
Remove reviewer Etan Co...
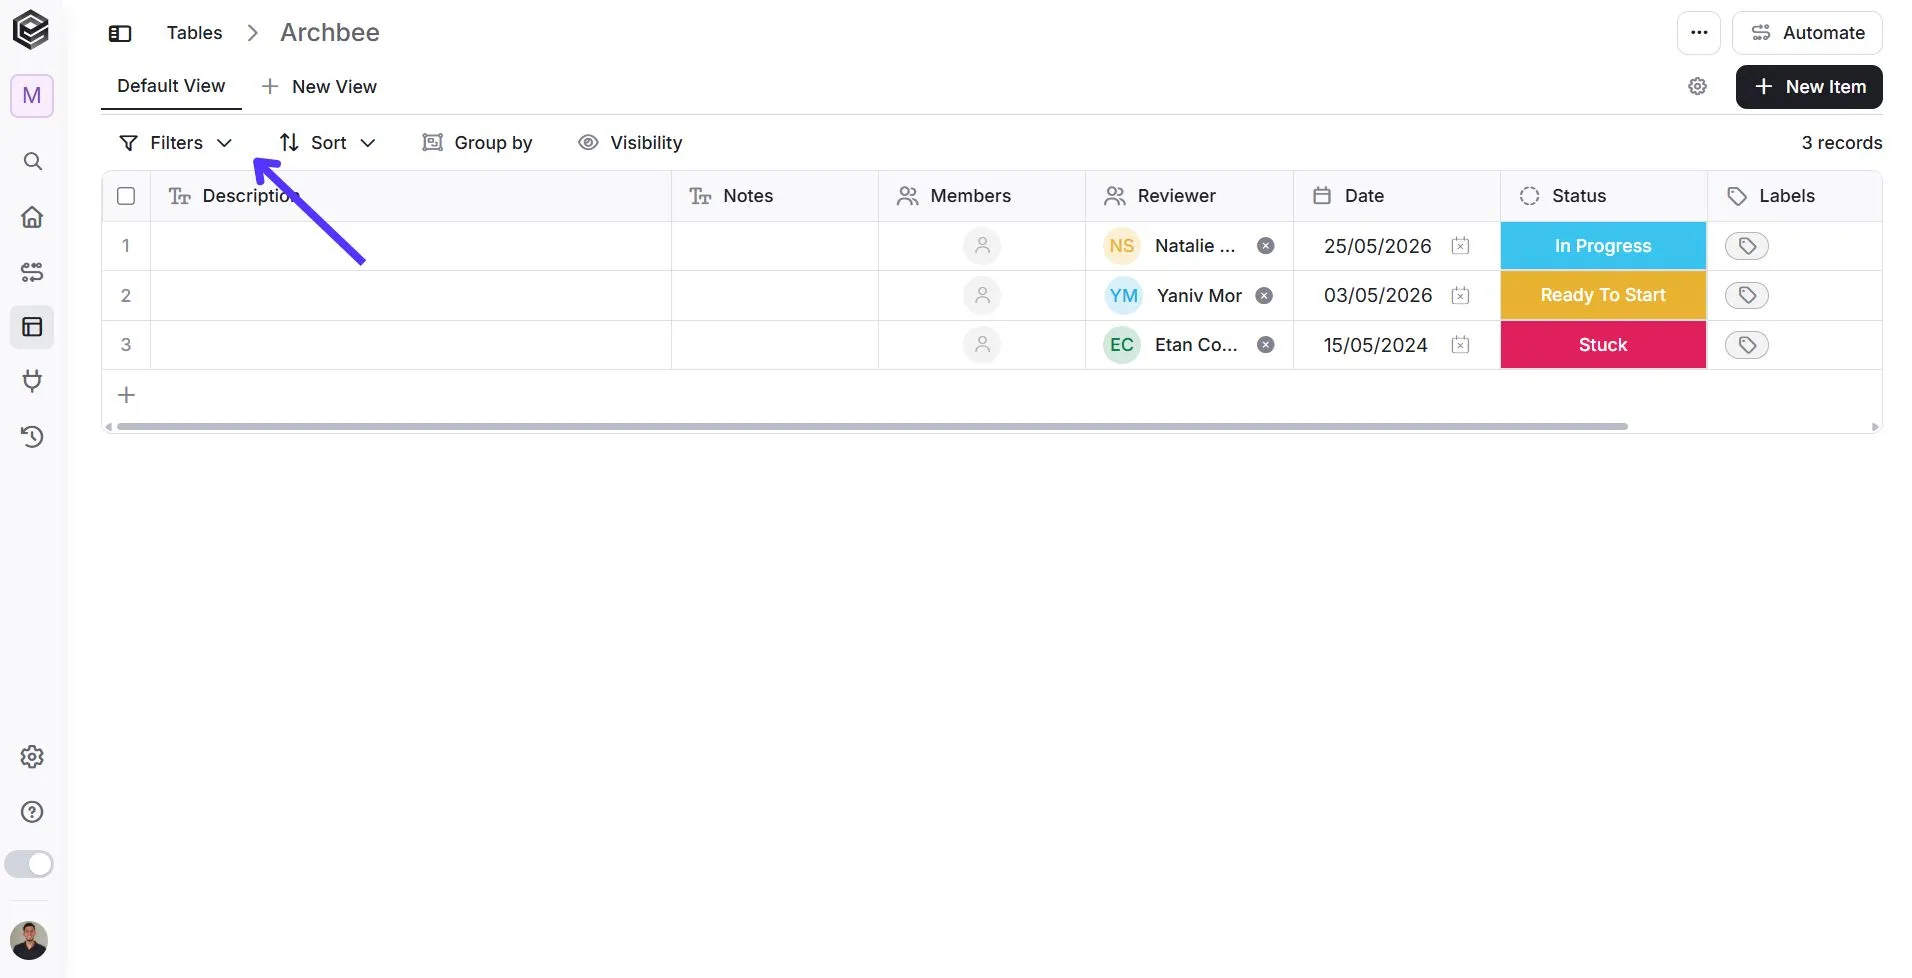pyautogui.click(x=1266, y=345)
